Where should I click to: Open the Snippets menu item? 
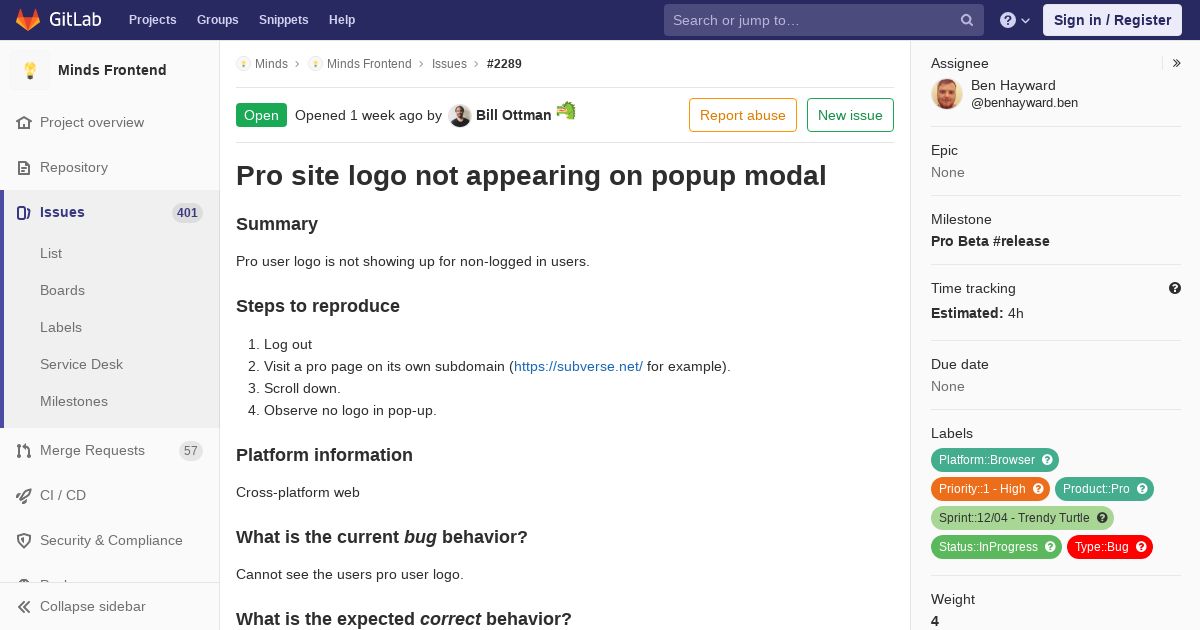click(284, 20)
